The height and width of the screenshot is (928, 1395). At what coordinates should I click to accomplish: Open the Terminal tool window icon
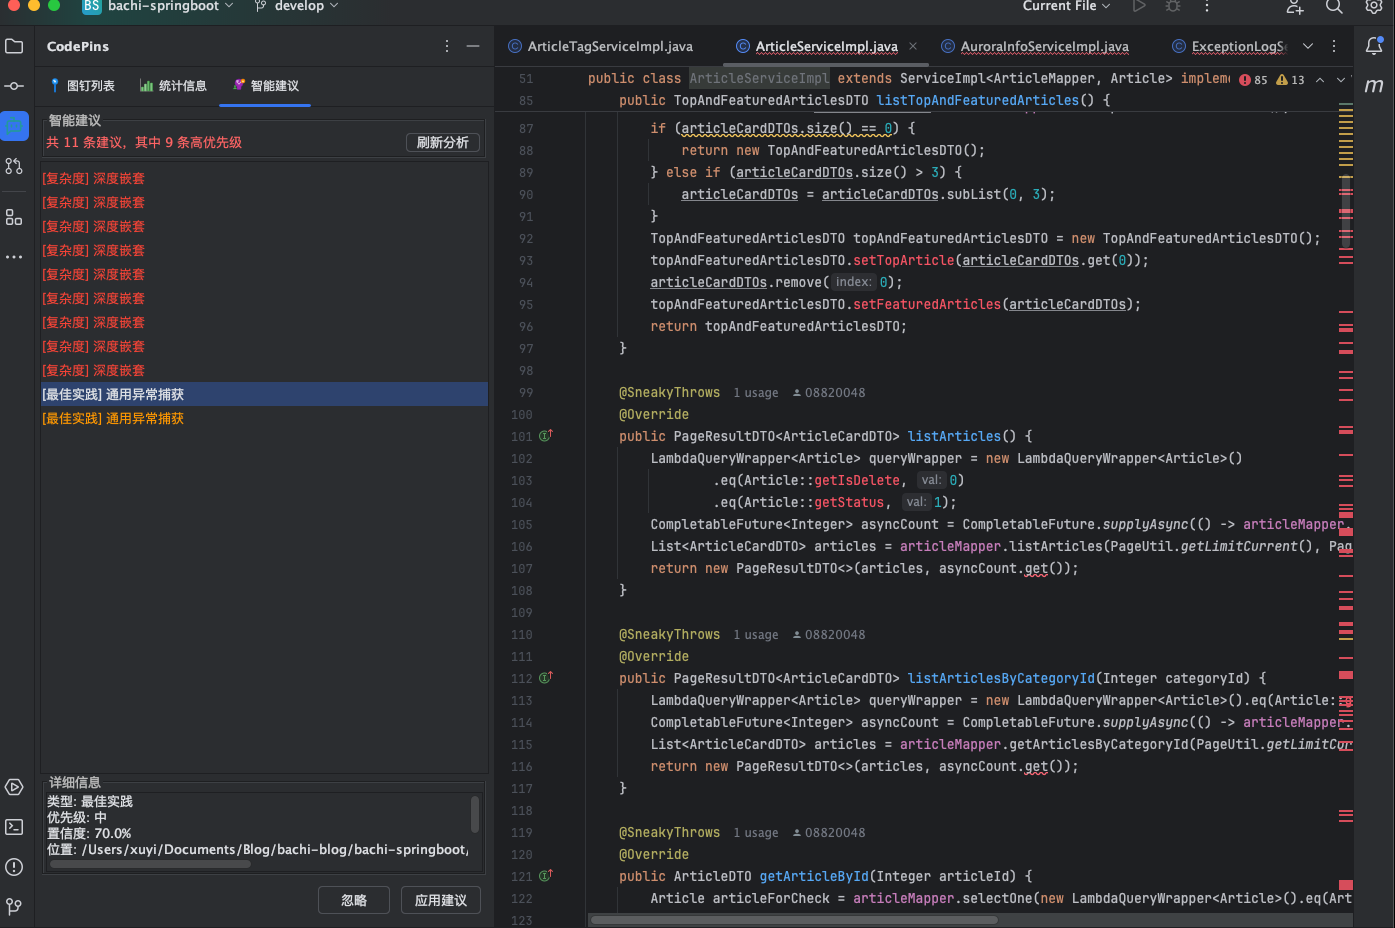coord(14,827)
